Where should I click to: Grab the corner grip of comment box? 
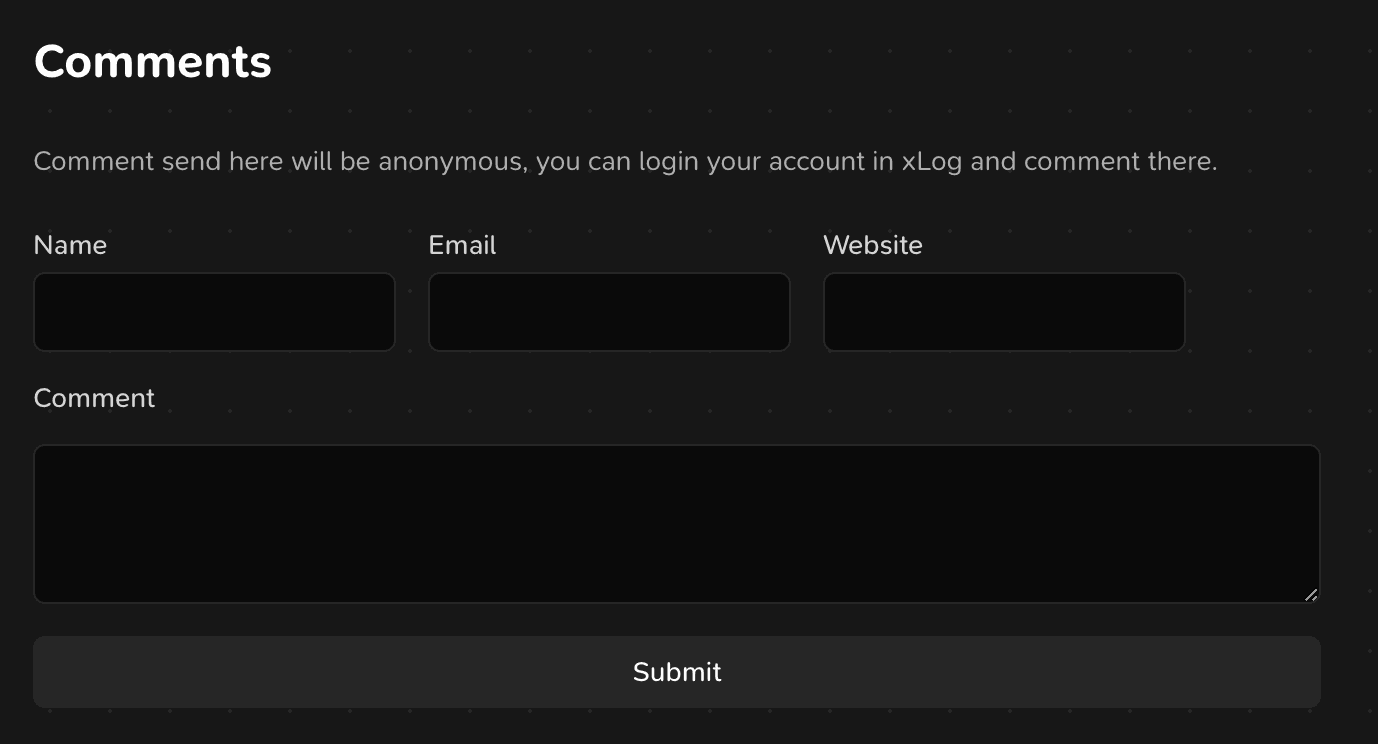click(1311, 595)
